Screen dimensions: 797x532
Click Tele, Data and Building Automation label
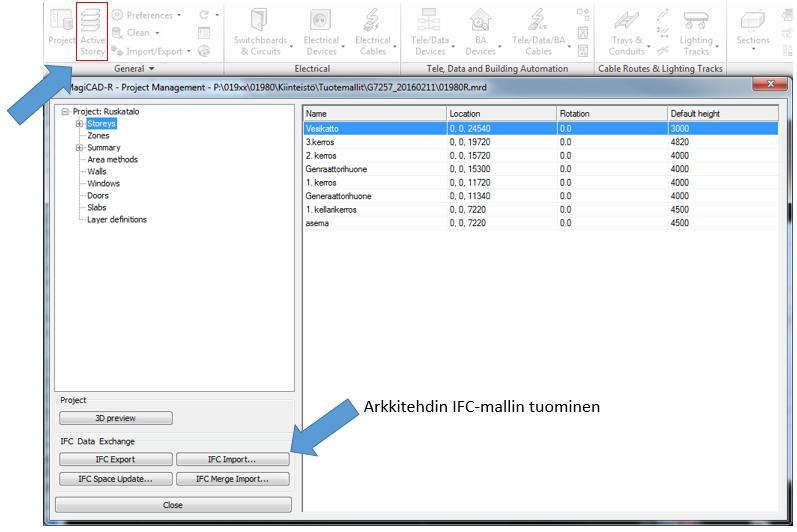pos(497,69)
